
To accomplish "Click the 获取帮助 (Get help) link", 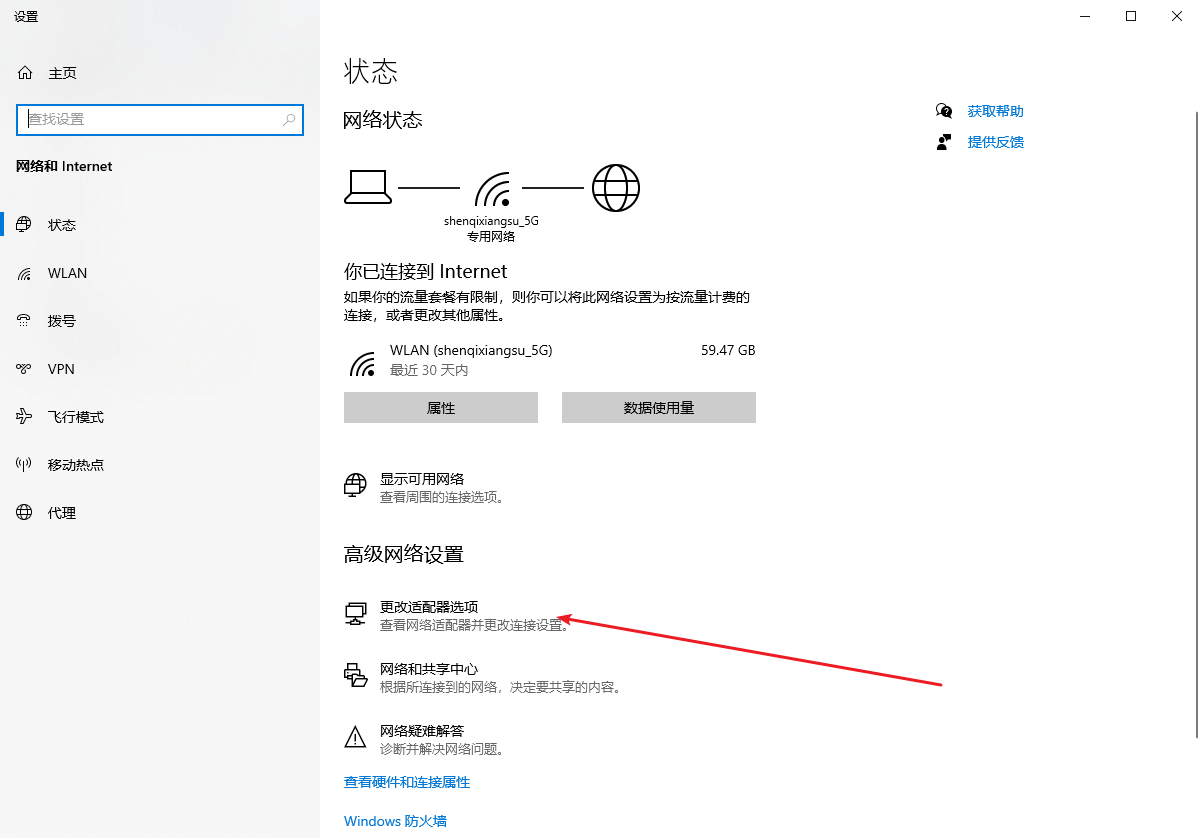I will click(995, 111).
